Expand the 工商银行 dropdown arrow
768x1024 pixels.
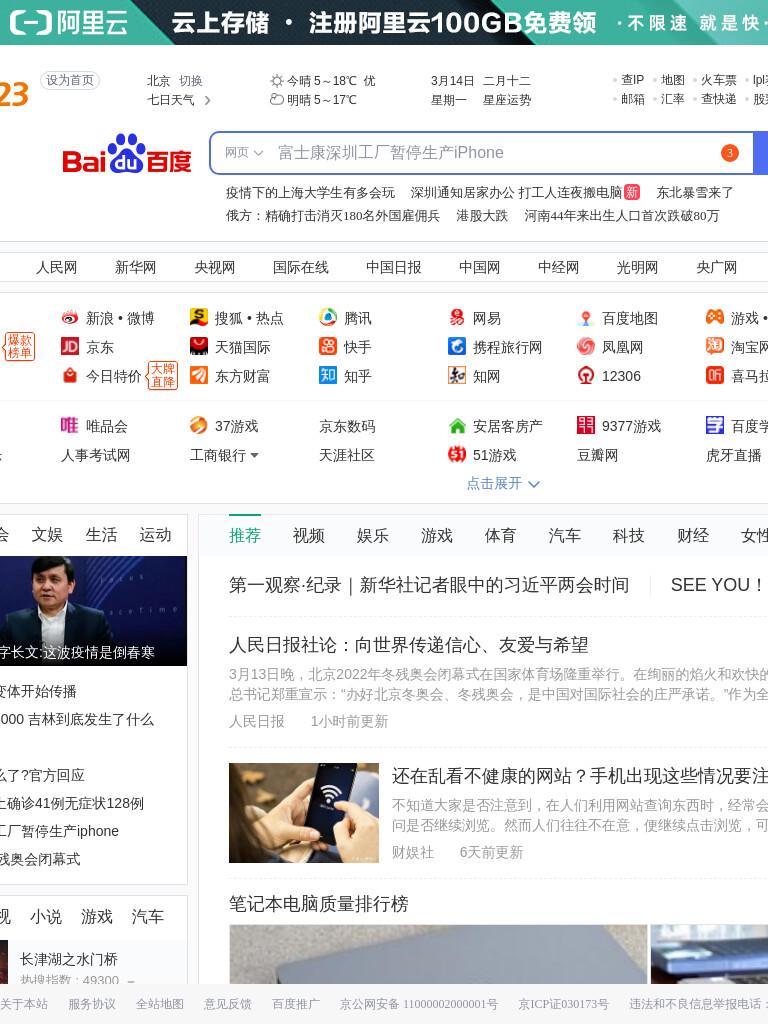255,455
